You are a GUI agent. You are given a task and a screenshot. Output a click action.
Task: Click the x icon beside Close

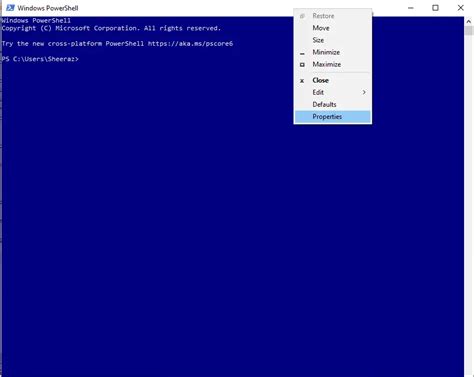pos(302,81)
